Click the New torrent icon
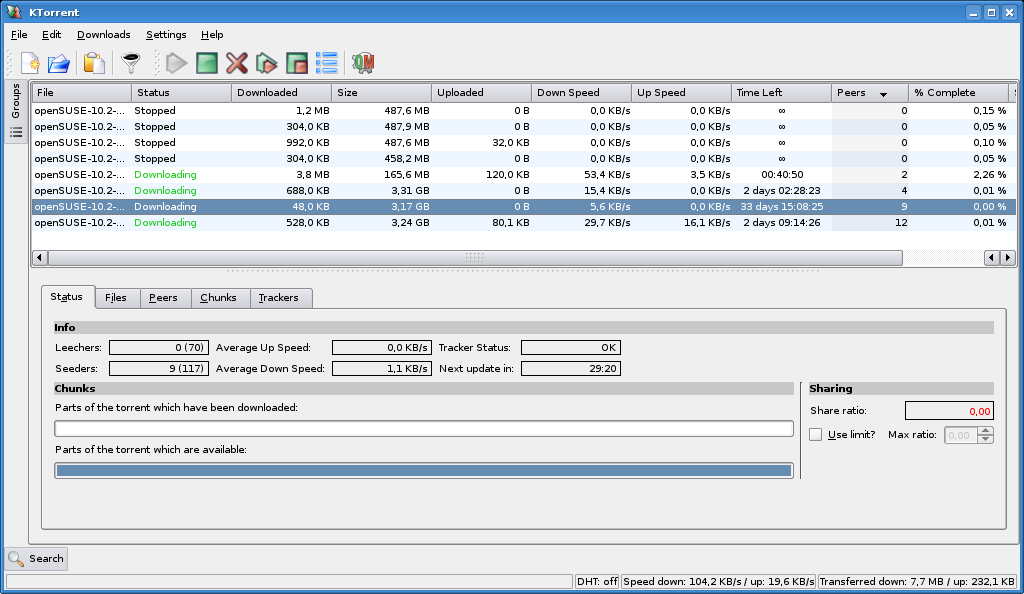This screenshot has height=594, width=1024. tap(30, 64)
